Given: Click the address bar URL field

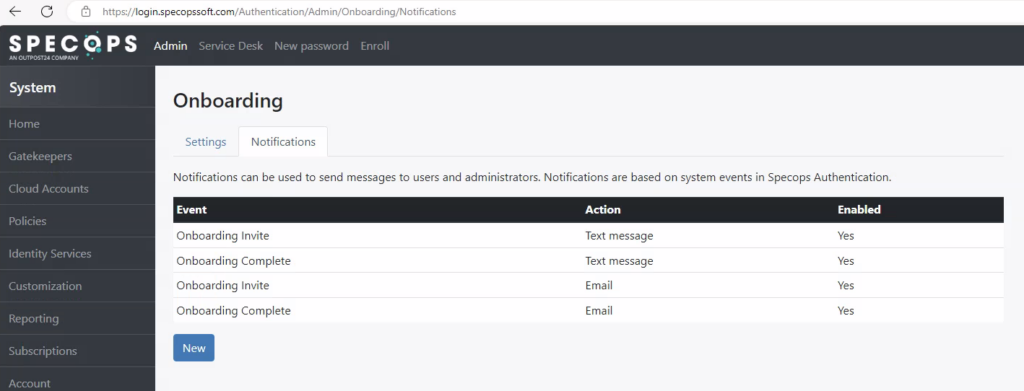Looking at the screenshot, I should tap(542, 12).
